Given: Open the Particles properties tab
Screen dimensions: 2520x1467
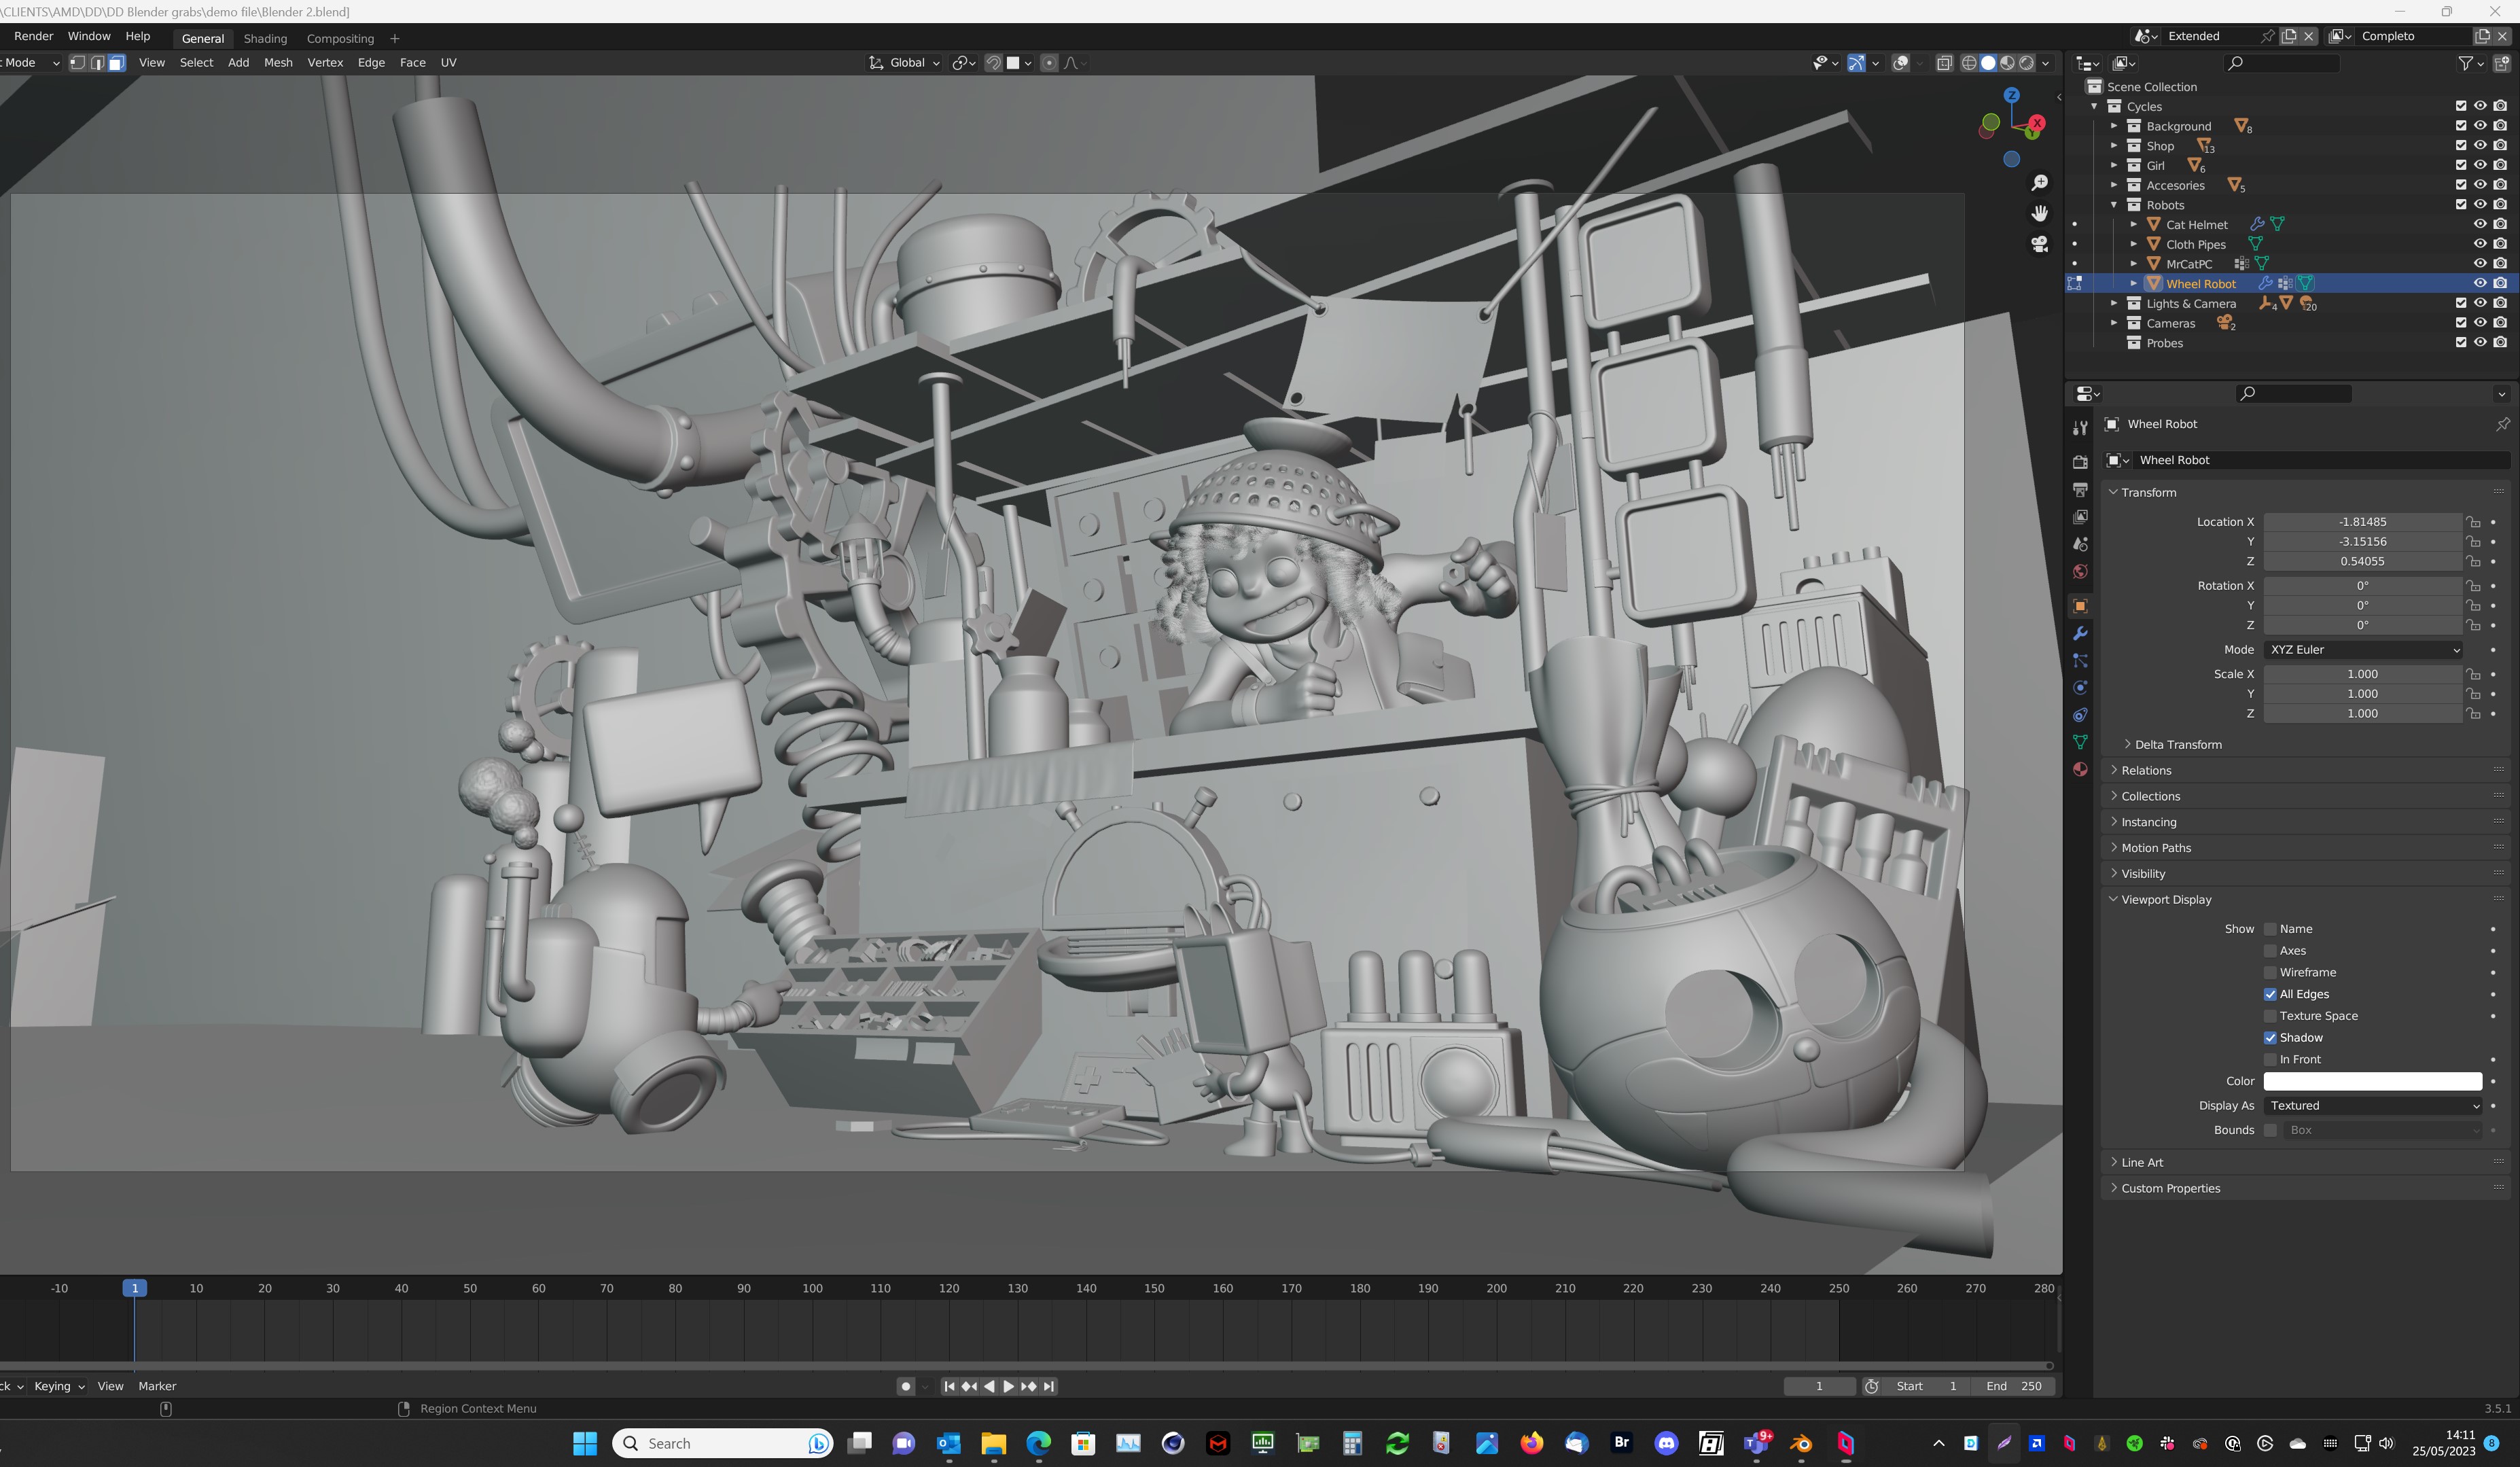Looking at the screenshot, I should [x=2080, y=660].
